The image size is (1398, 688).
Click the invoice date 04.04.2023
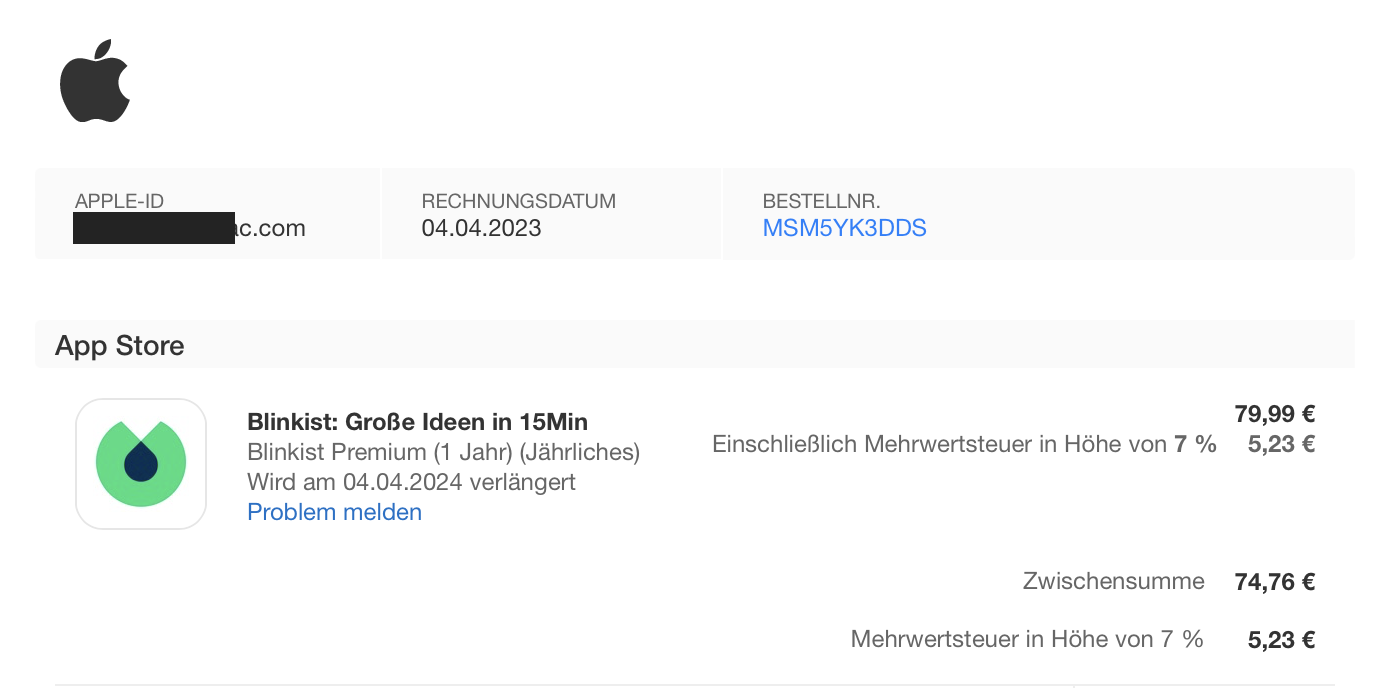click(481, 228)
